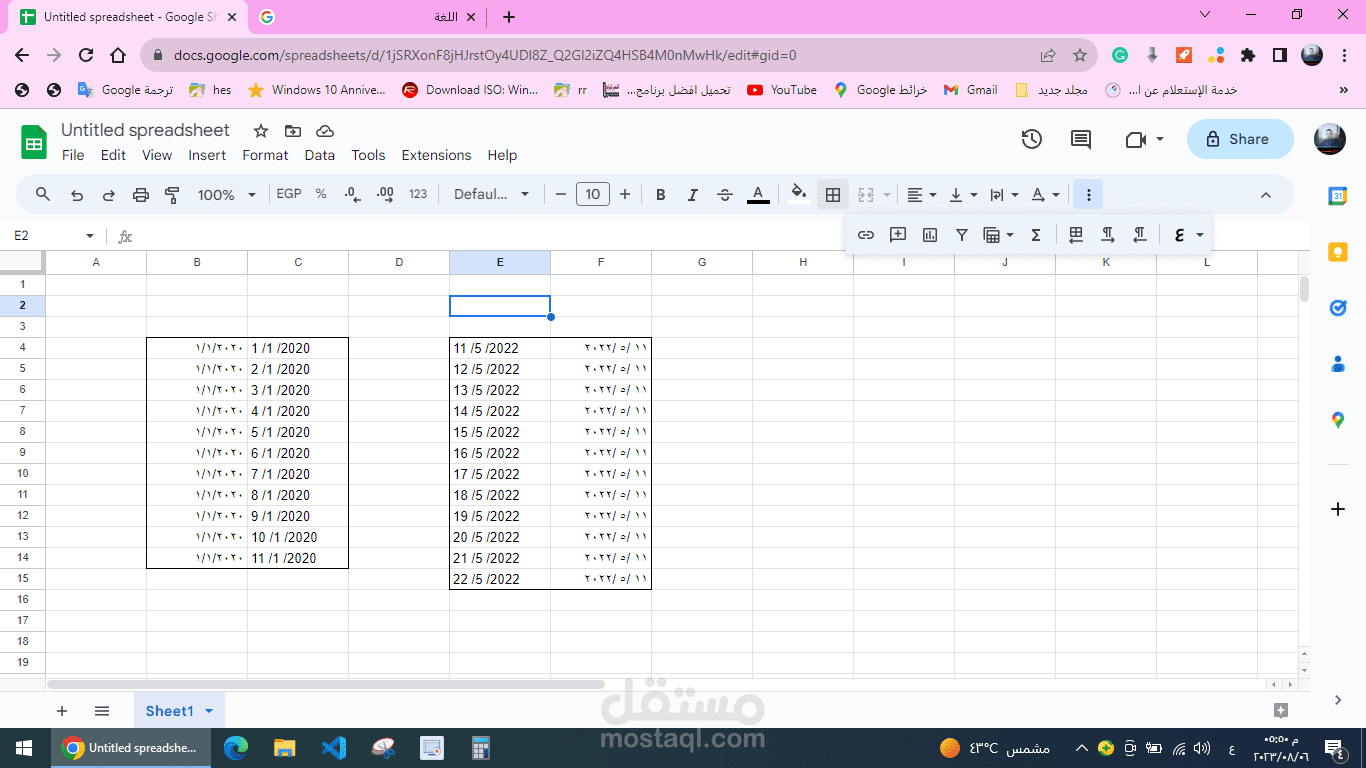The width and height of the screenshot is (1366, 768).
Task: Increase font size with plus
Action: tap(625, 194)
